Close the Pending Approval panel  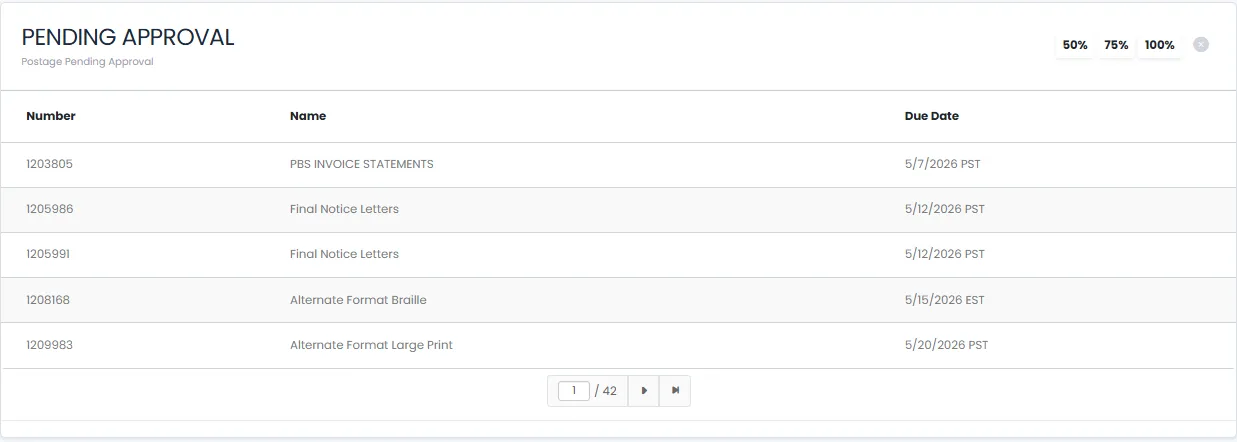pyautogui.click(x=1201, y=45)
